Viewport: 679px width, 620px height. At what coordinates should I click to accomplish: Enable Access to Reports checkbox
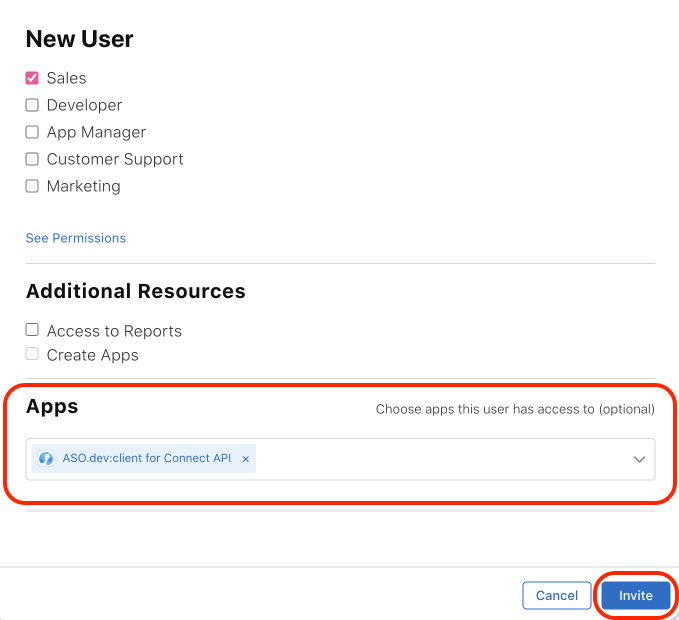32,329
